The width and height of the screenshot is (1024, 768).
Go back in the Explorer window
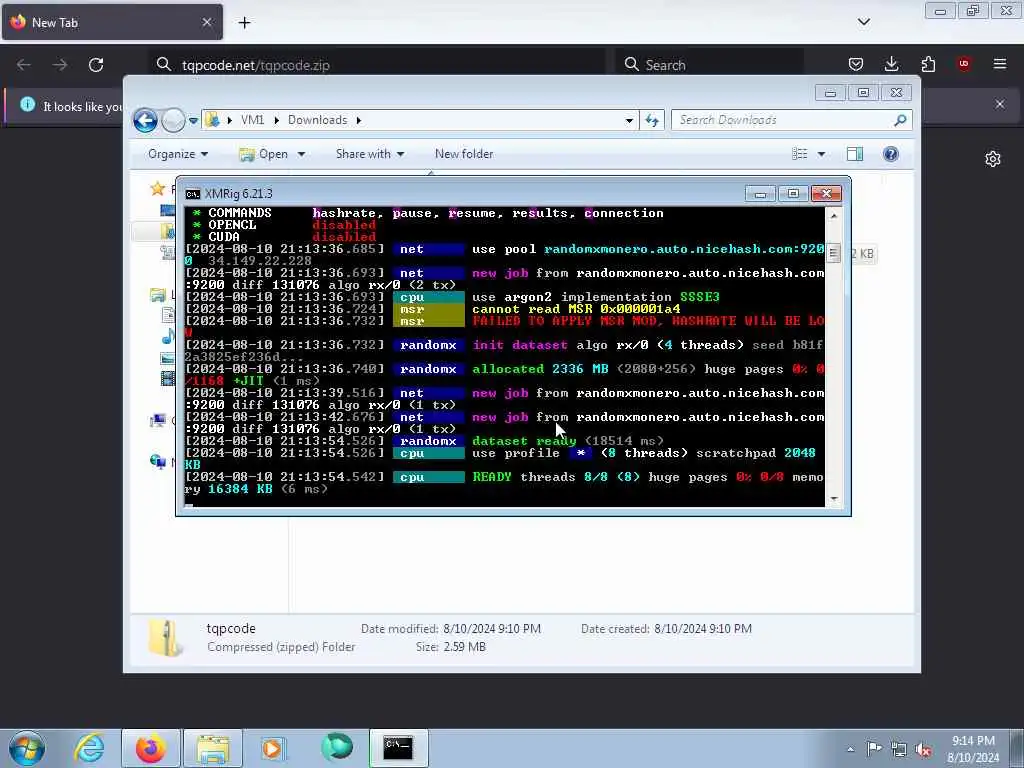145,120
